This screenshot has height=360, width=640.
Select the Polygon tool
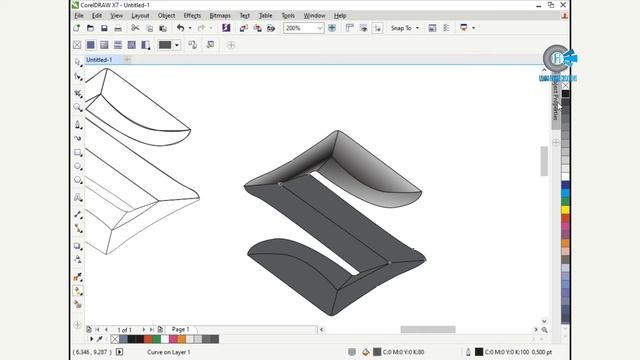(78, 180)
